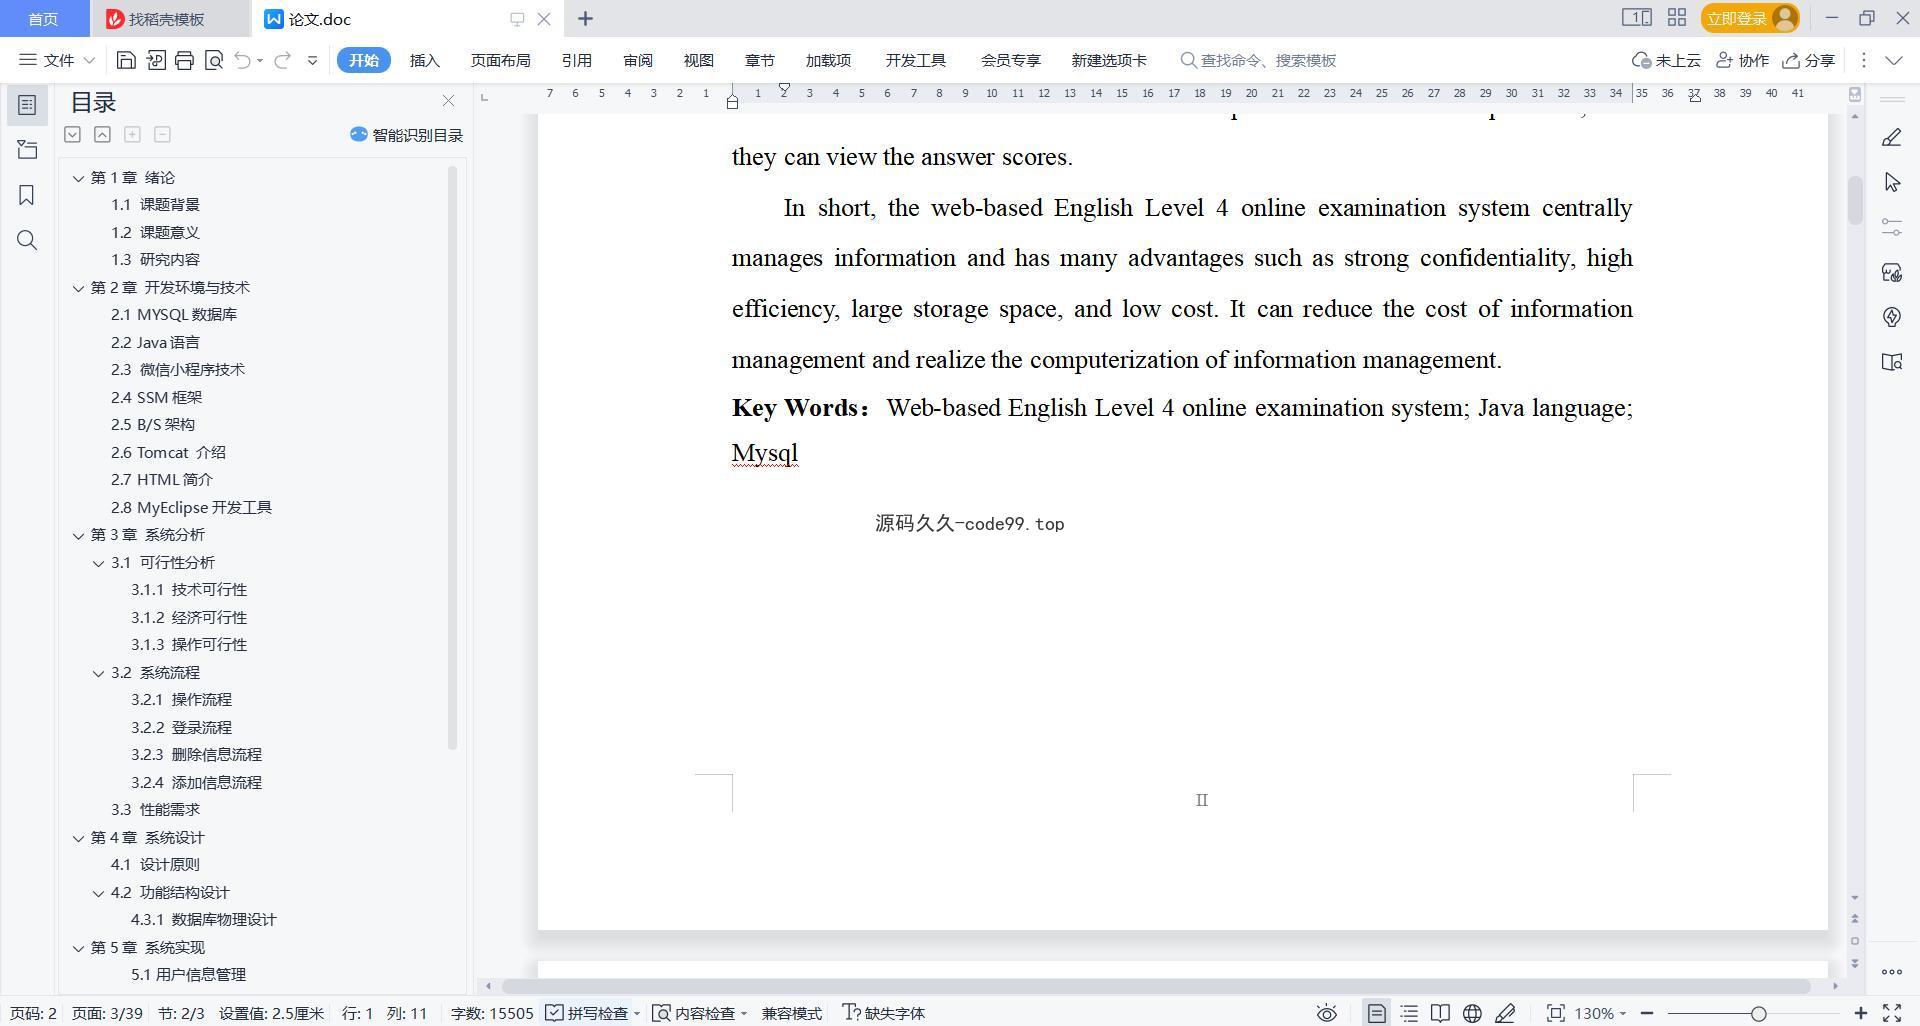Collapse the ribbon using top-right chevron
Image resolution: width=1920 pixels, height=1026 pixels.
click(x=1893, y=60)
